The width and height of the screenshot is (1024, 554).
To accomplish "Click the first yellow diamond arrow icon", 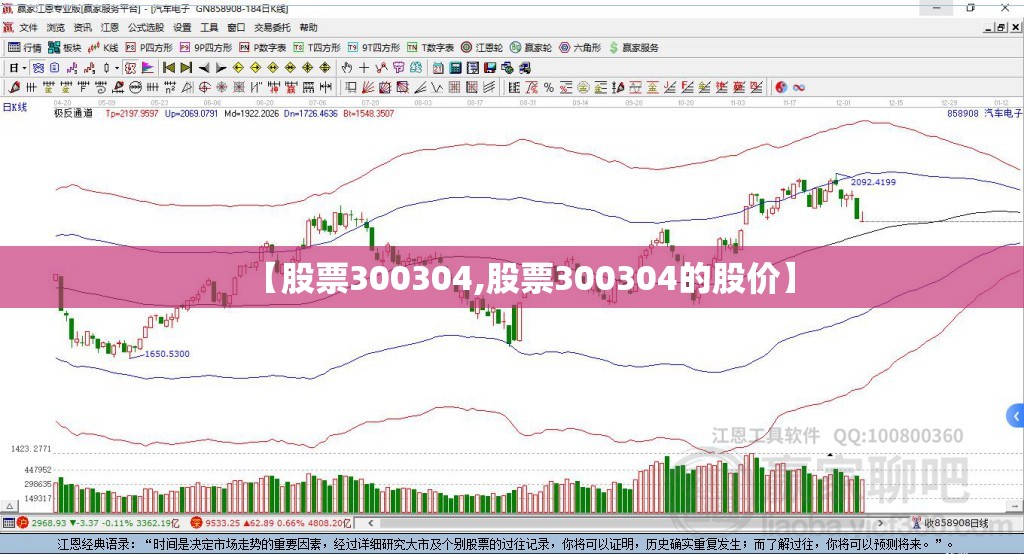I will [238, 68].
